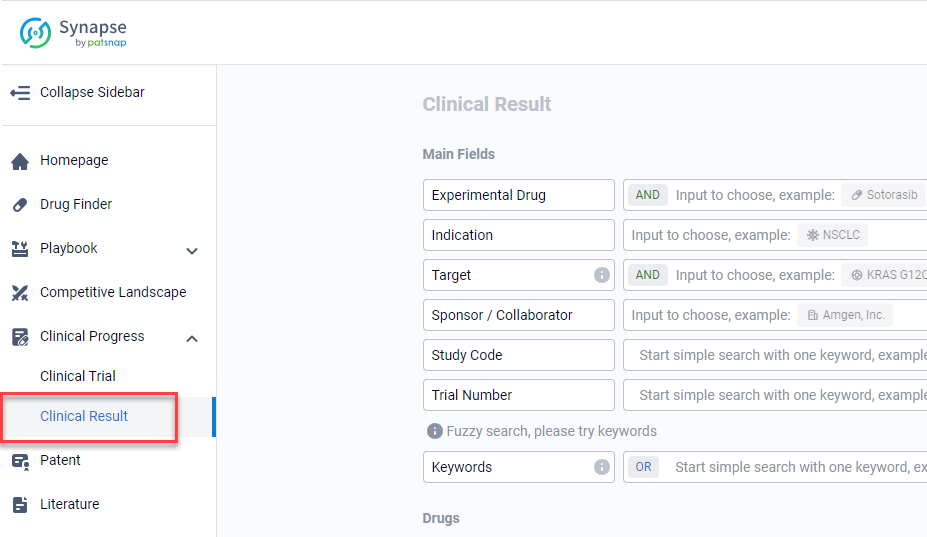This screenshot has width=927, height=537.
Task: Click the Collapse Sidebar arrow icon
Action: pyautogui.click(x=20, y=93)
